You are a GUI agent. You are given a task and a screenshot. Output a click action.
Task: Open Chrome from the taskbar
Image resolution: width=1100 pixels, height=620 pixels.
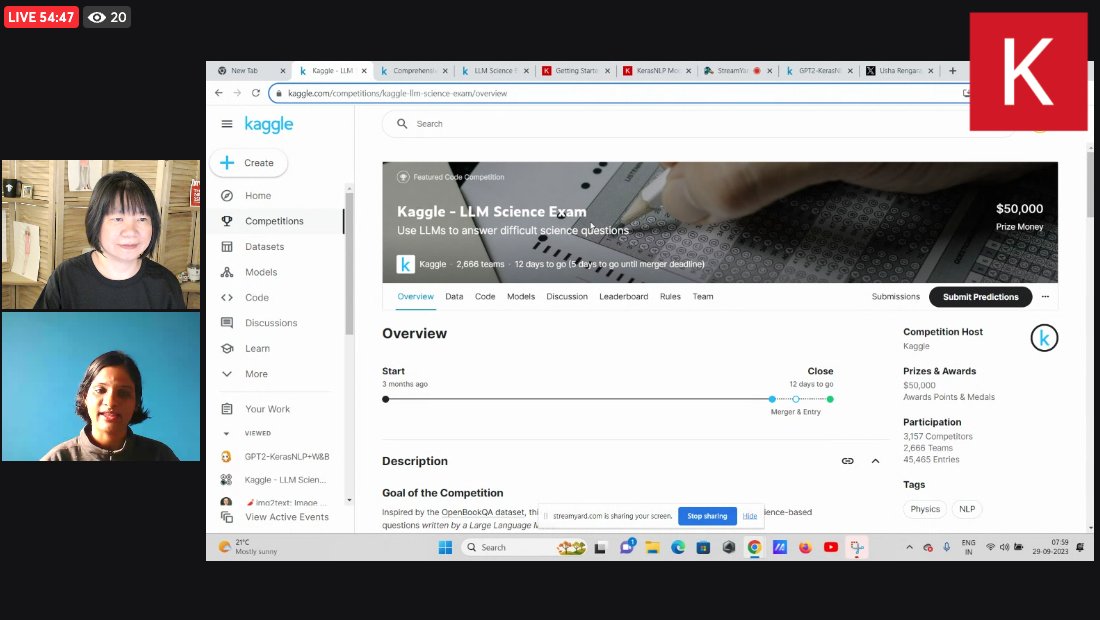pos(754,548)
